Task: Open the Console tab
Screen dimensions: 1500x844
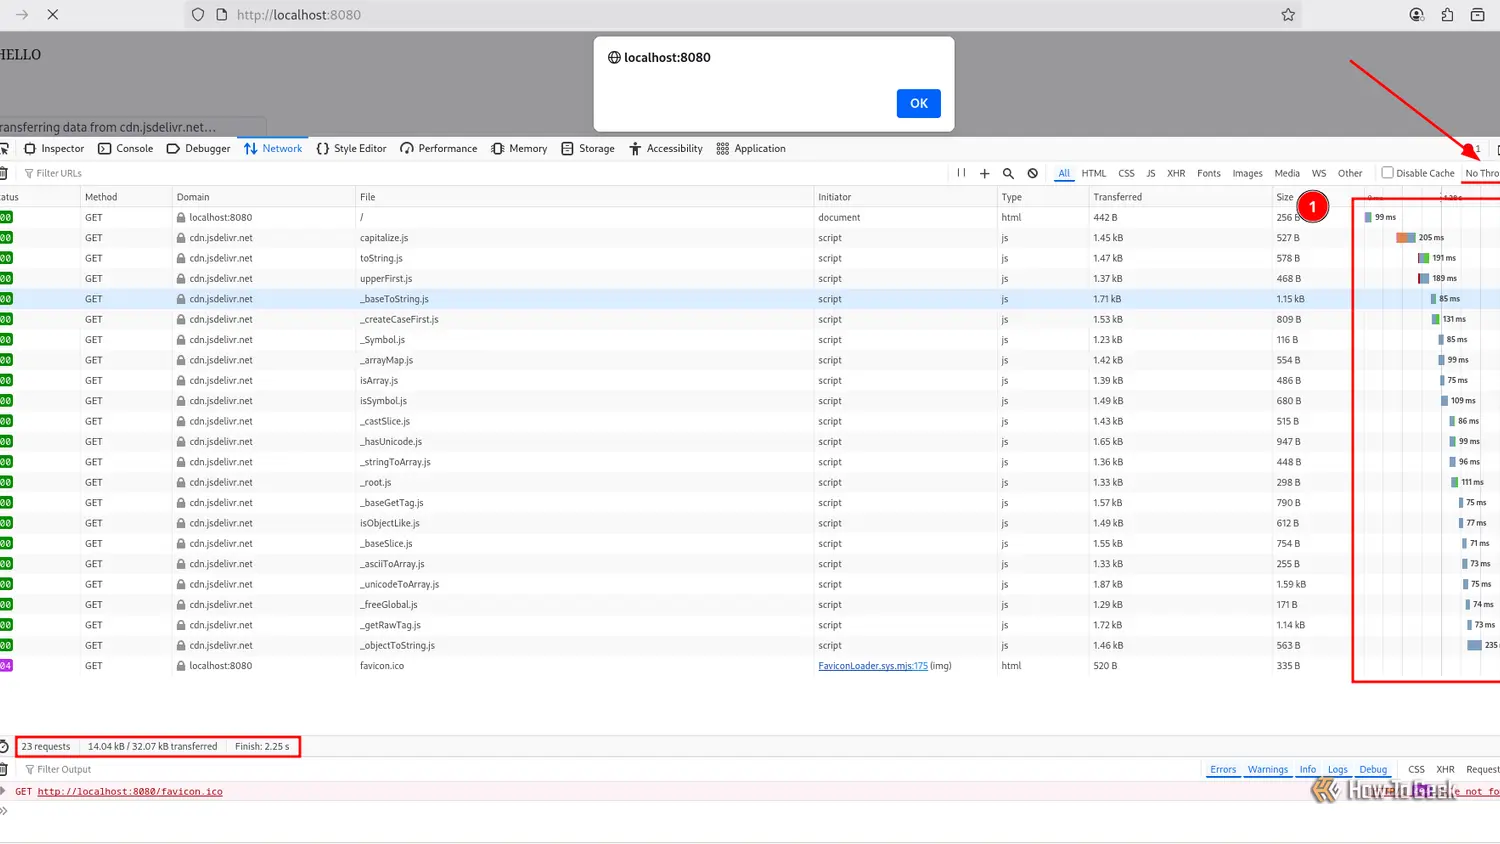Action: click(x=126, y=149)
